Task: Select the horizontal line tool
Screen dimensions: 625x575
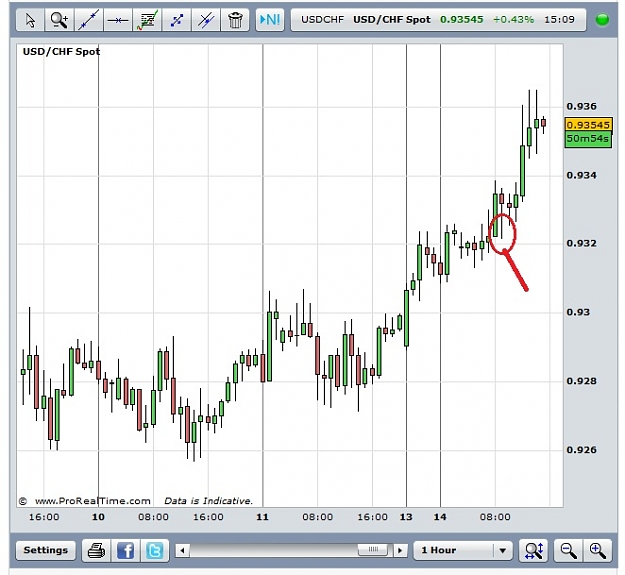Action: [118, 20]
